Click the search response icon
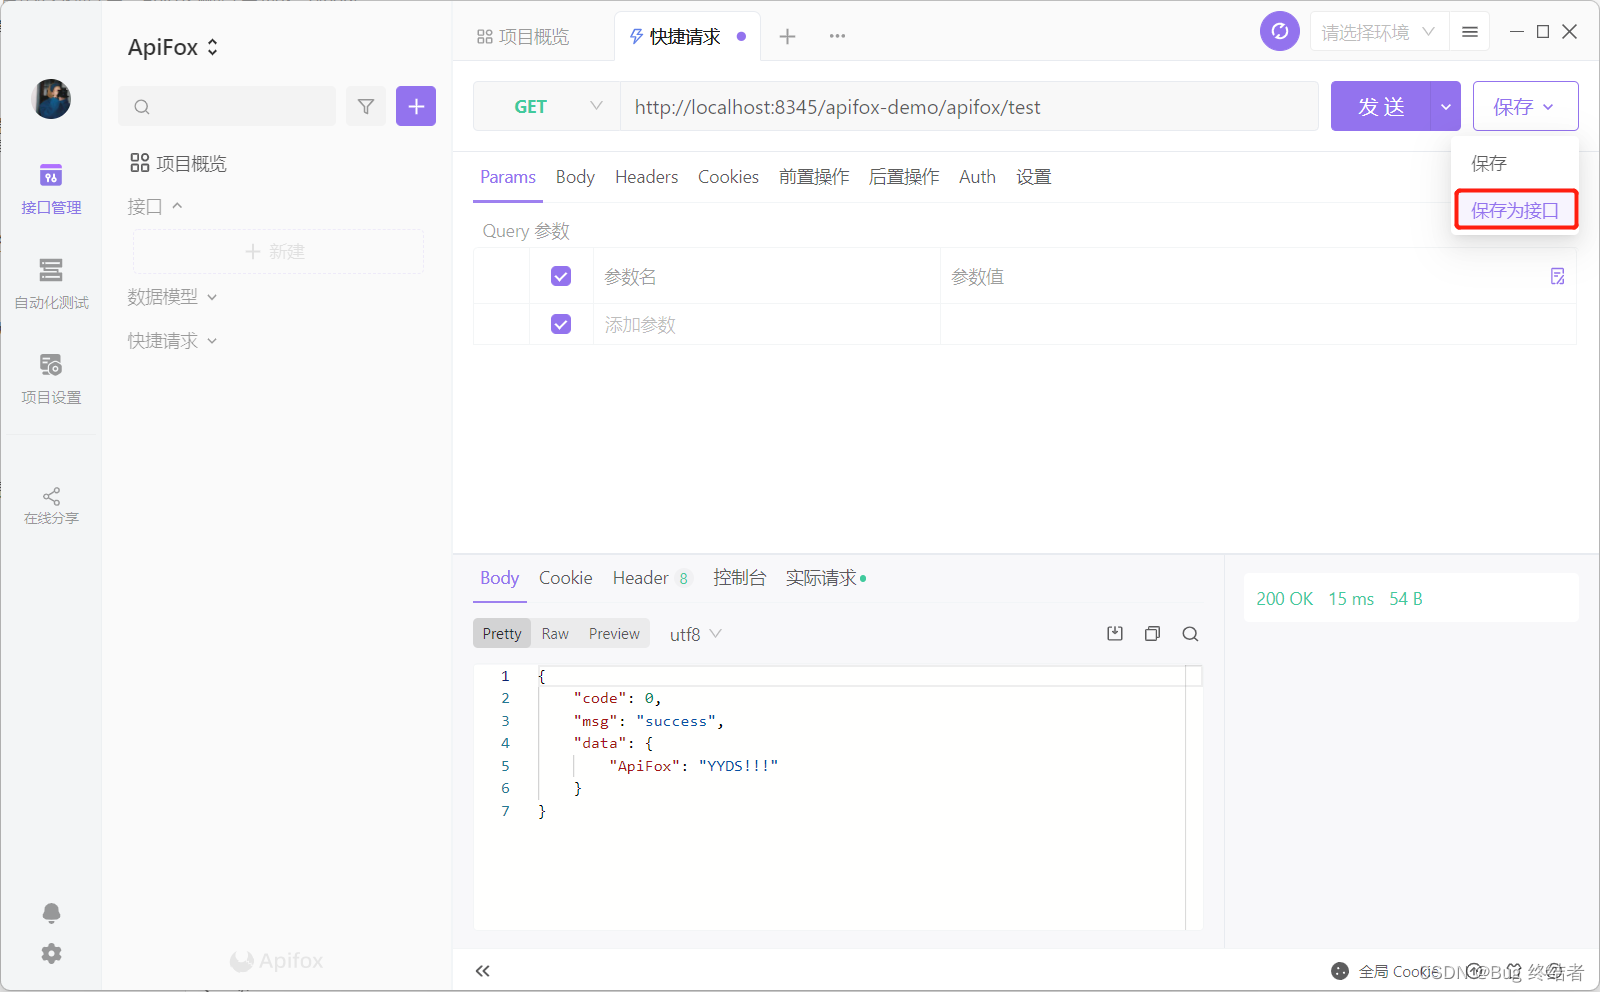This screenshot has width=1600, height=992. pyautogui.click(x=1190, y=634)
